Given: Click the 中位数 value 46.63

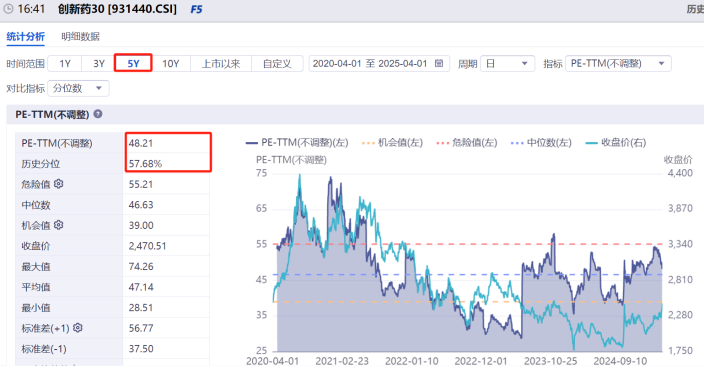Looking at the screenshot, I should 141,205.
